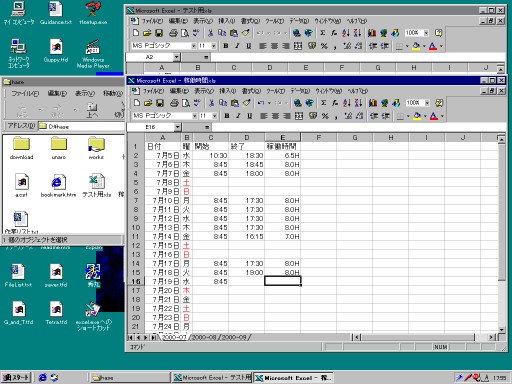Open the Name Box dropdown showing E16

click(x=177, y=127)
